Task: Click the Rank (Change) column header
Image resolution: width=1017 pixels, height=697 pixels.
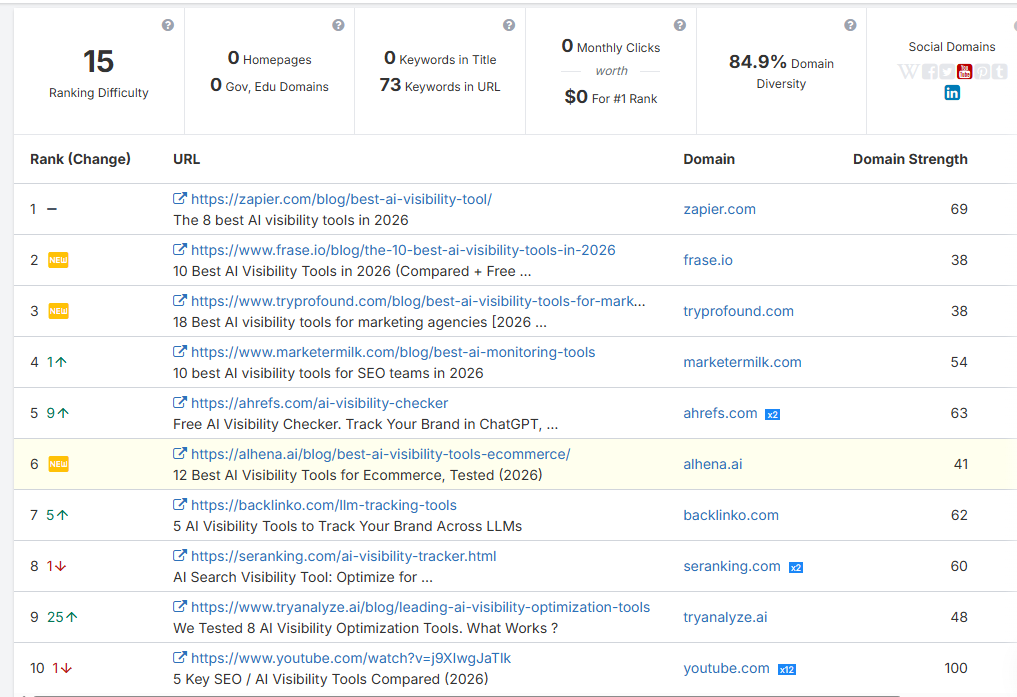Action: click(80, 159)
